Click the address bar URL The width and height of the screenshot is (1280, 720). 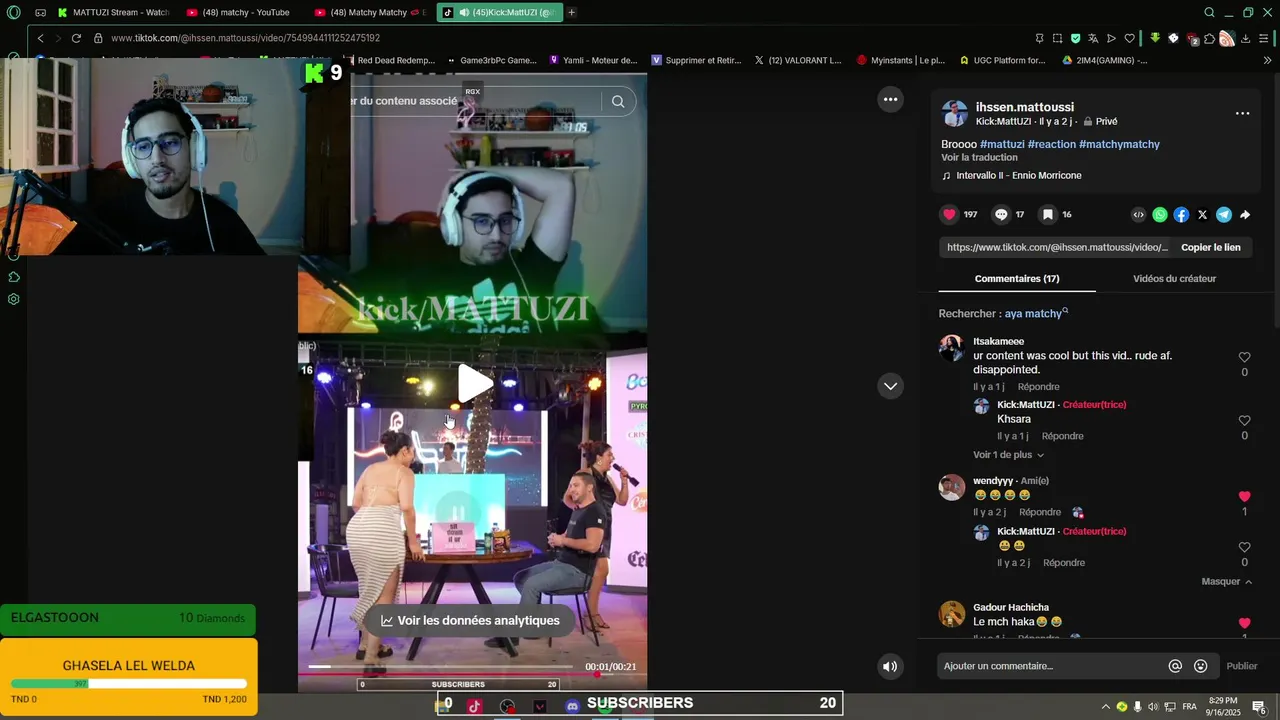click(245, 38)
